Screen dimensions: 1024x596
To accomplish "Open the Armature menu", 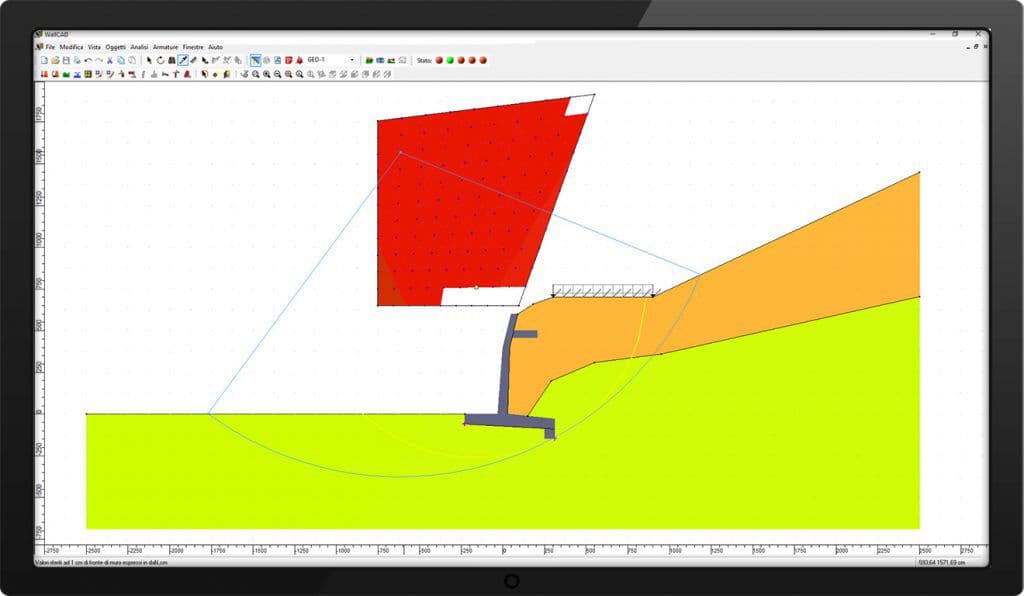I will click(x=165, y=47).
